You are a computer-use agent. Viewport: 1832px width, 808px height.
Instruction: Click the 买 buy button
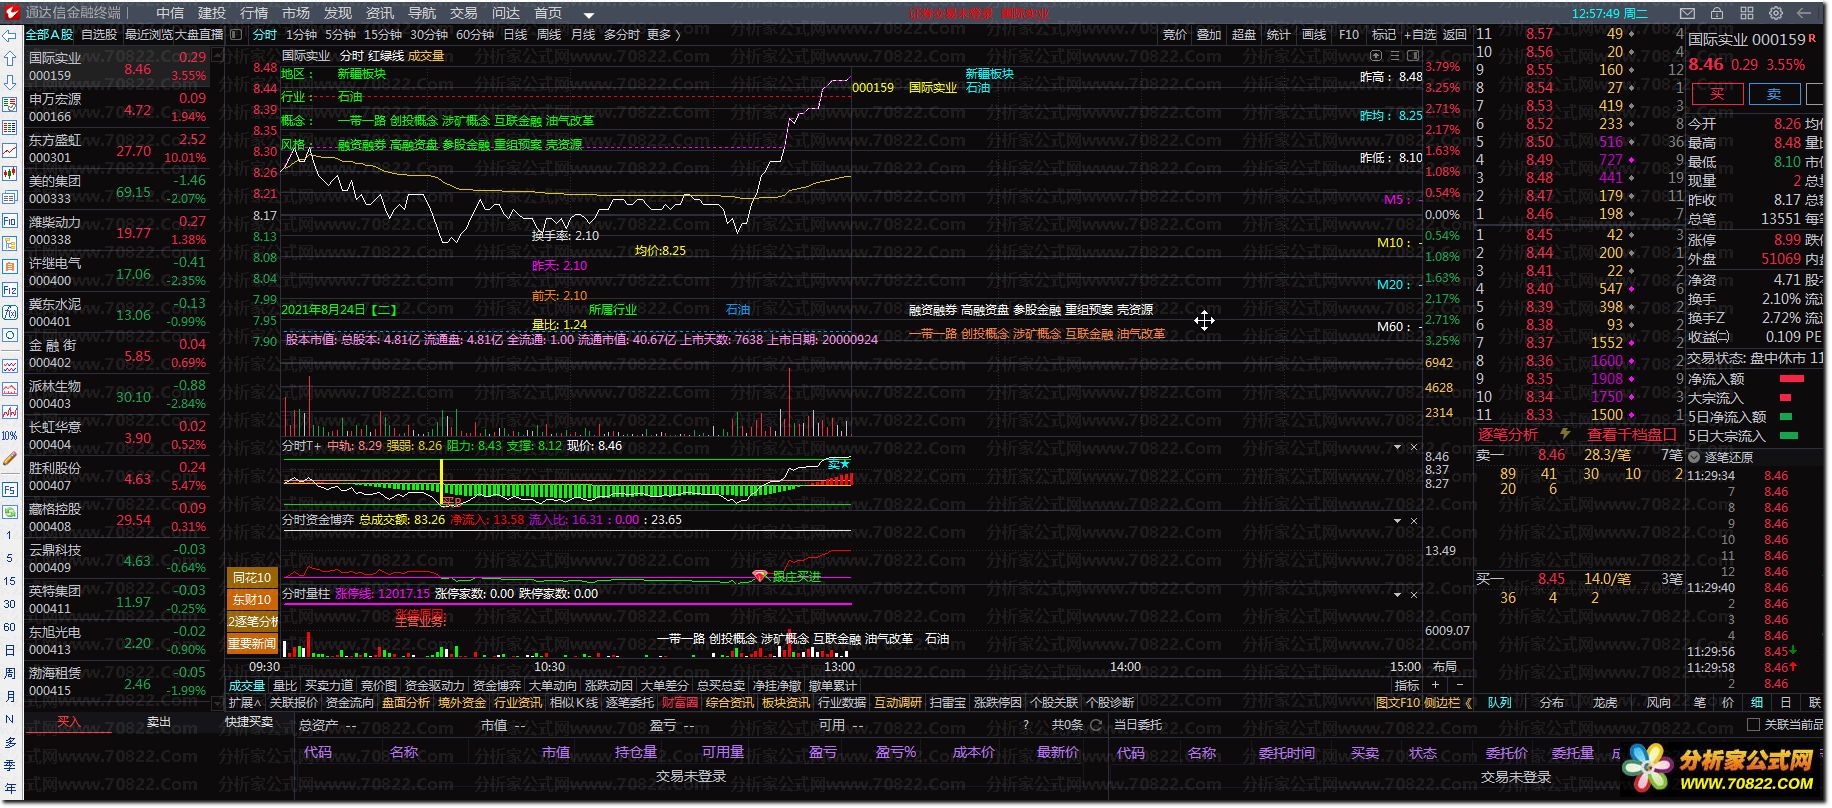click(x=1717, y=94)
